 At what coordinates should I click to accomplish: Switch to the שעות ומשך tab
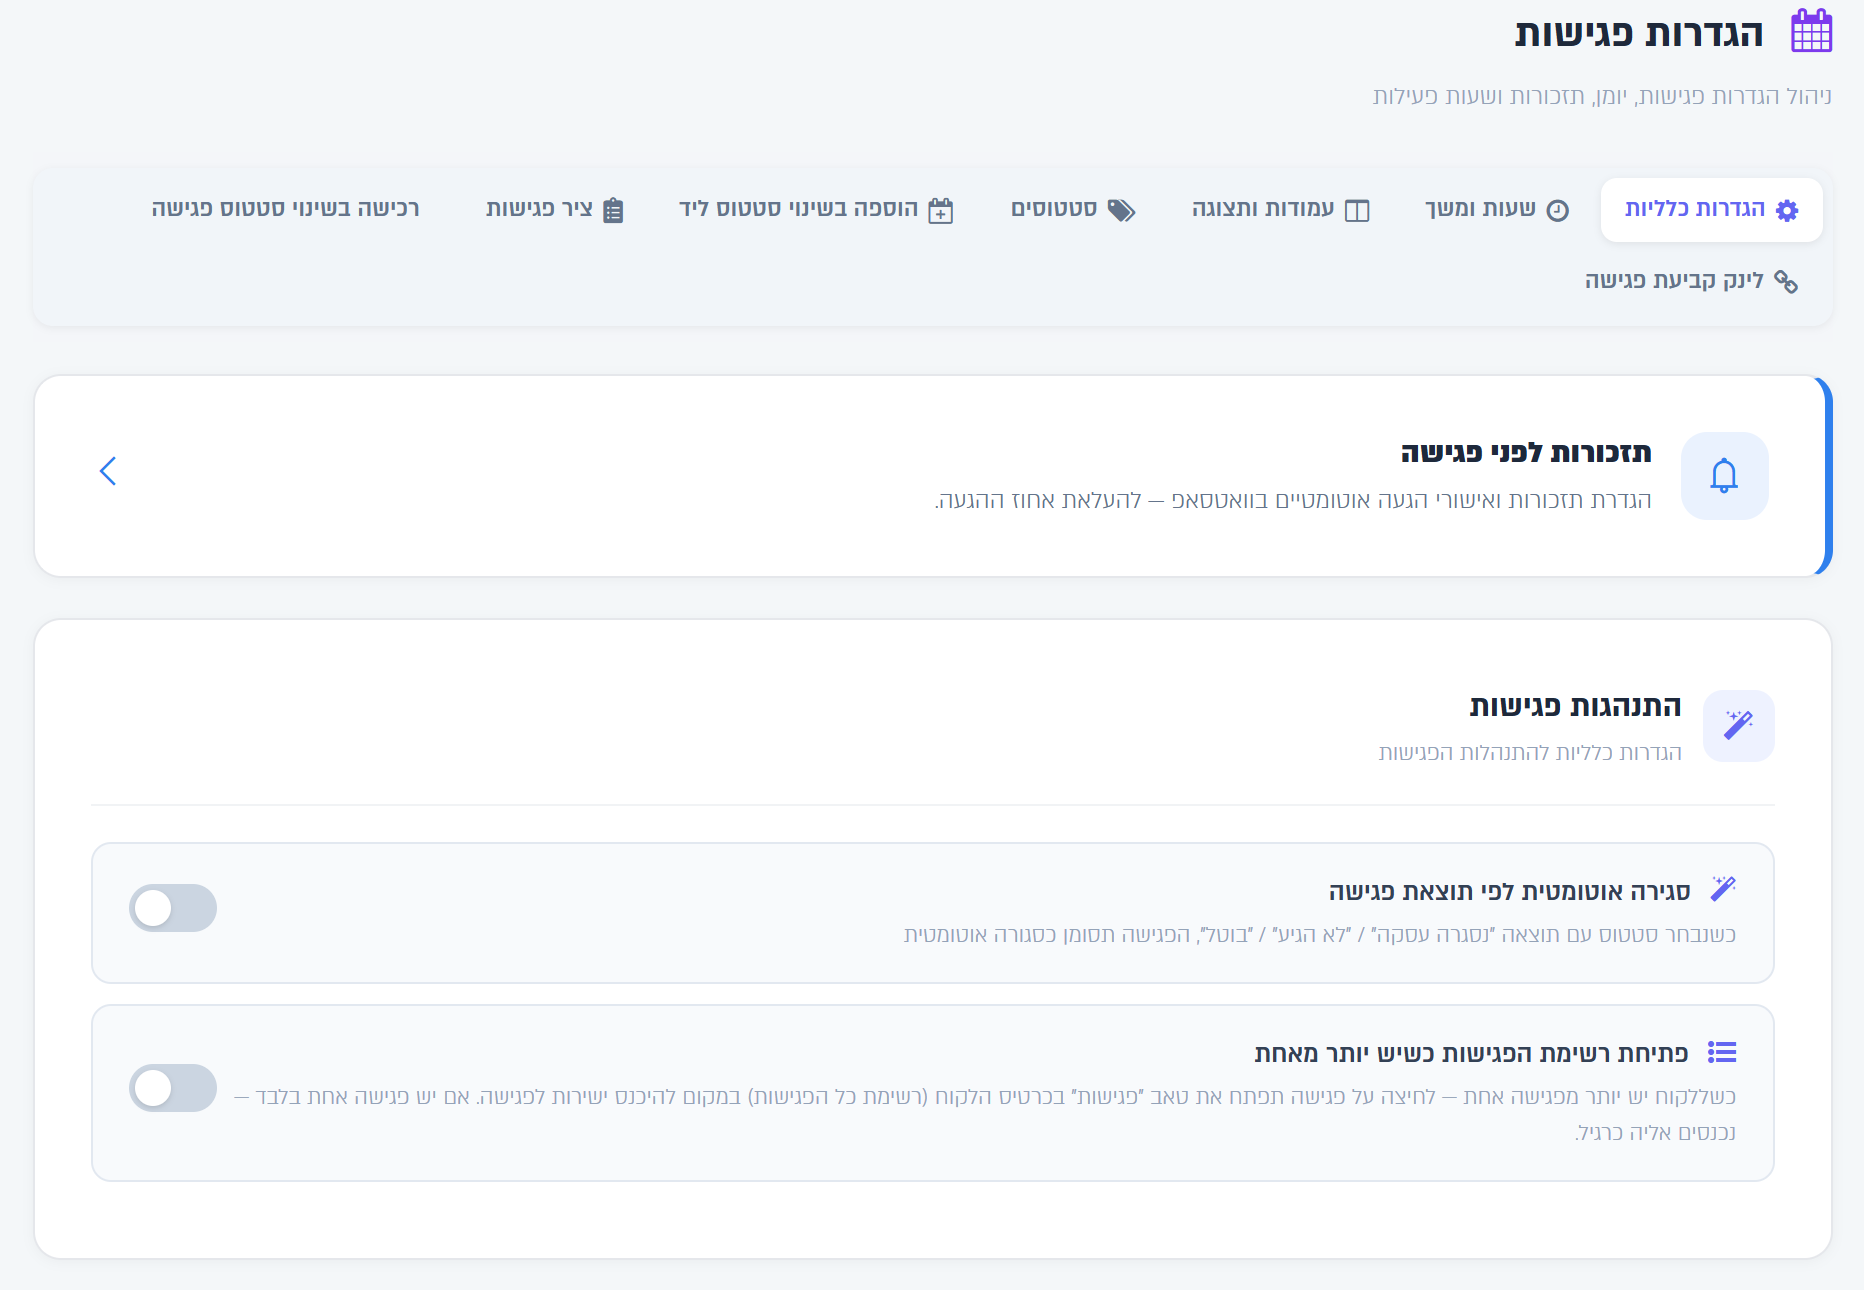pyautogui.click(x=1497, y=210)
